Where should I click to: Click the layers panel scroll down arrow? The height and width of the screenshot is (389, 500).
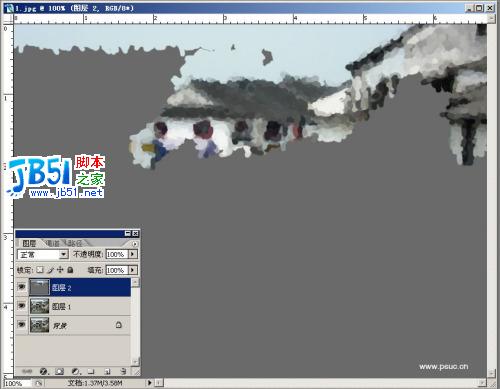tap(135, 361)
